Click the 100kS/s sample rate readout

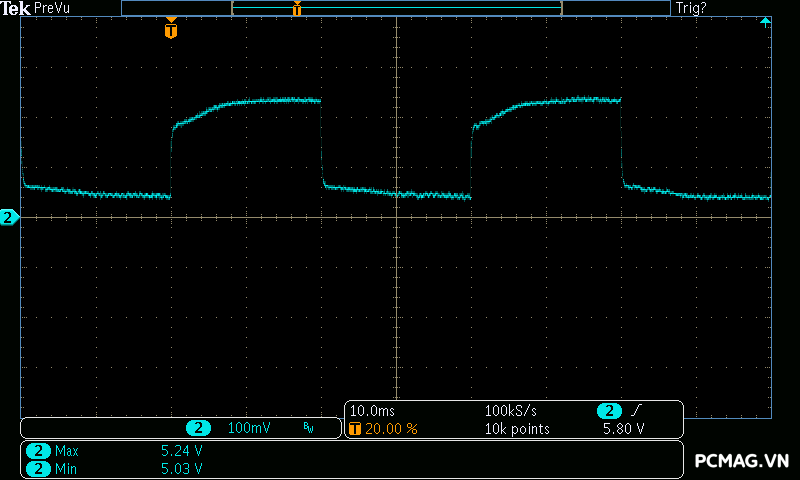512,411
